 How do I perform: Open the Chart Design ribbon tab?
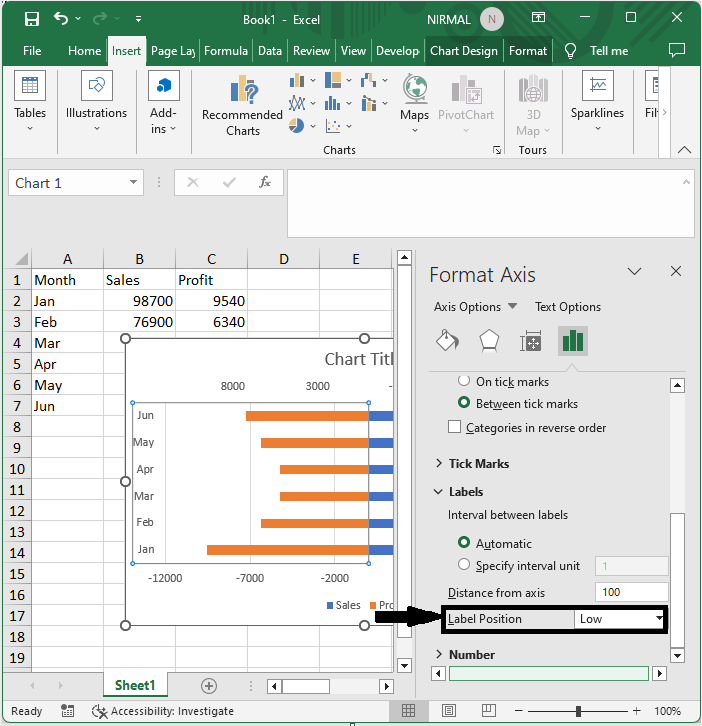point(463,51)
